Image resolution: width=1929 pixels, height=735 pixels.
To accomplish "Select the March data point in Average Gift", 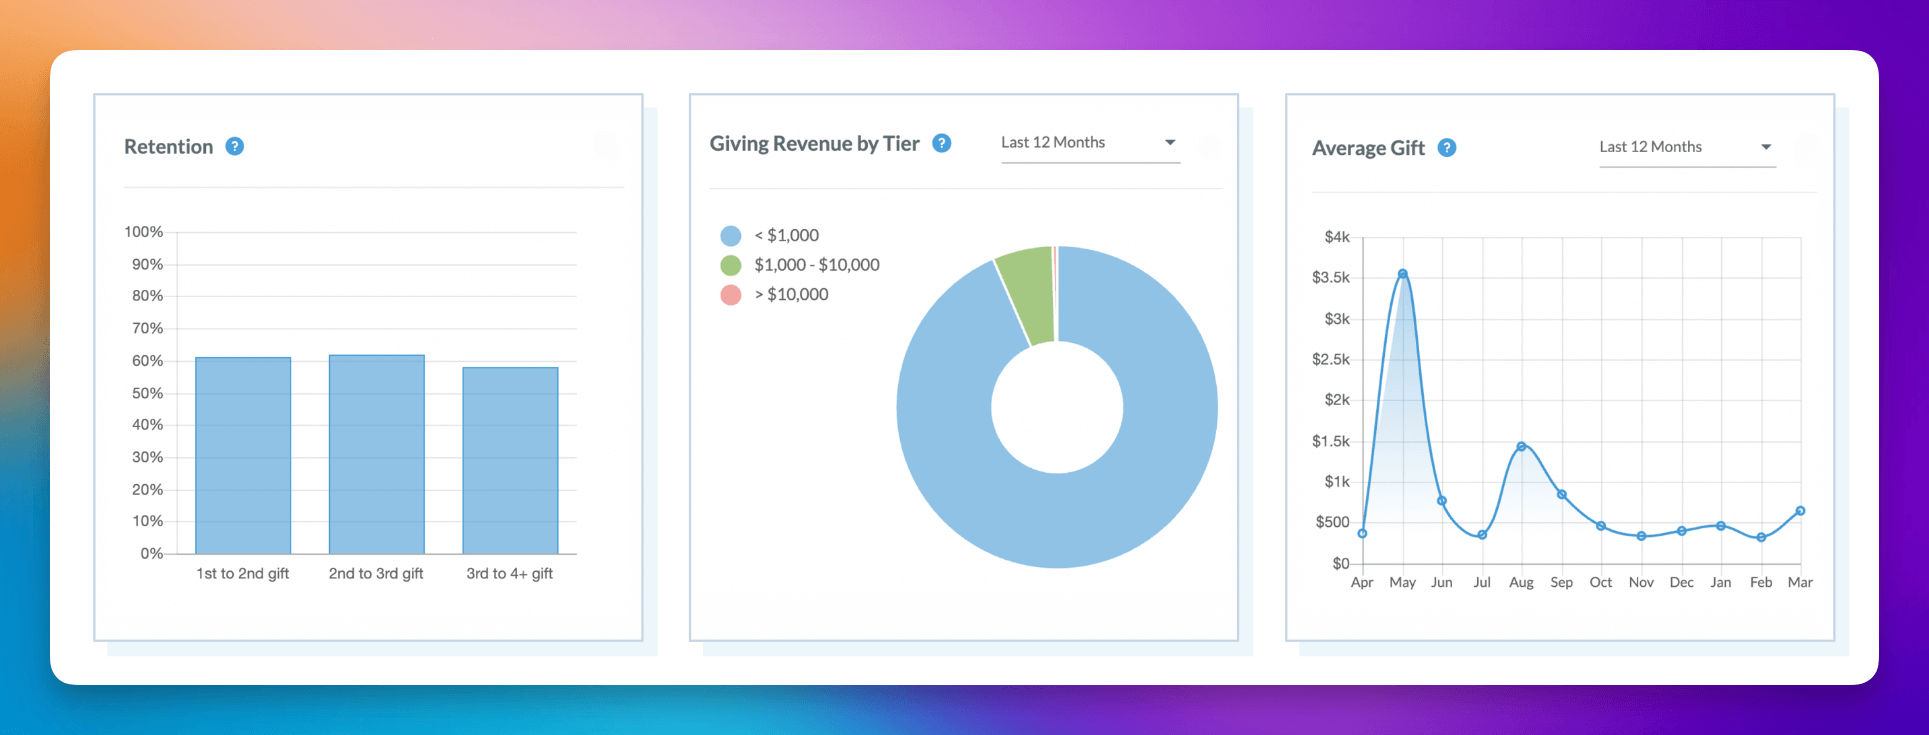I will 1800,511.
